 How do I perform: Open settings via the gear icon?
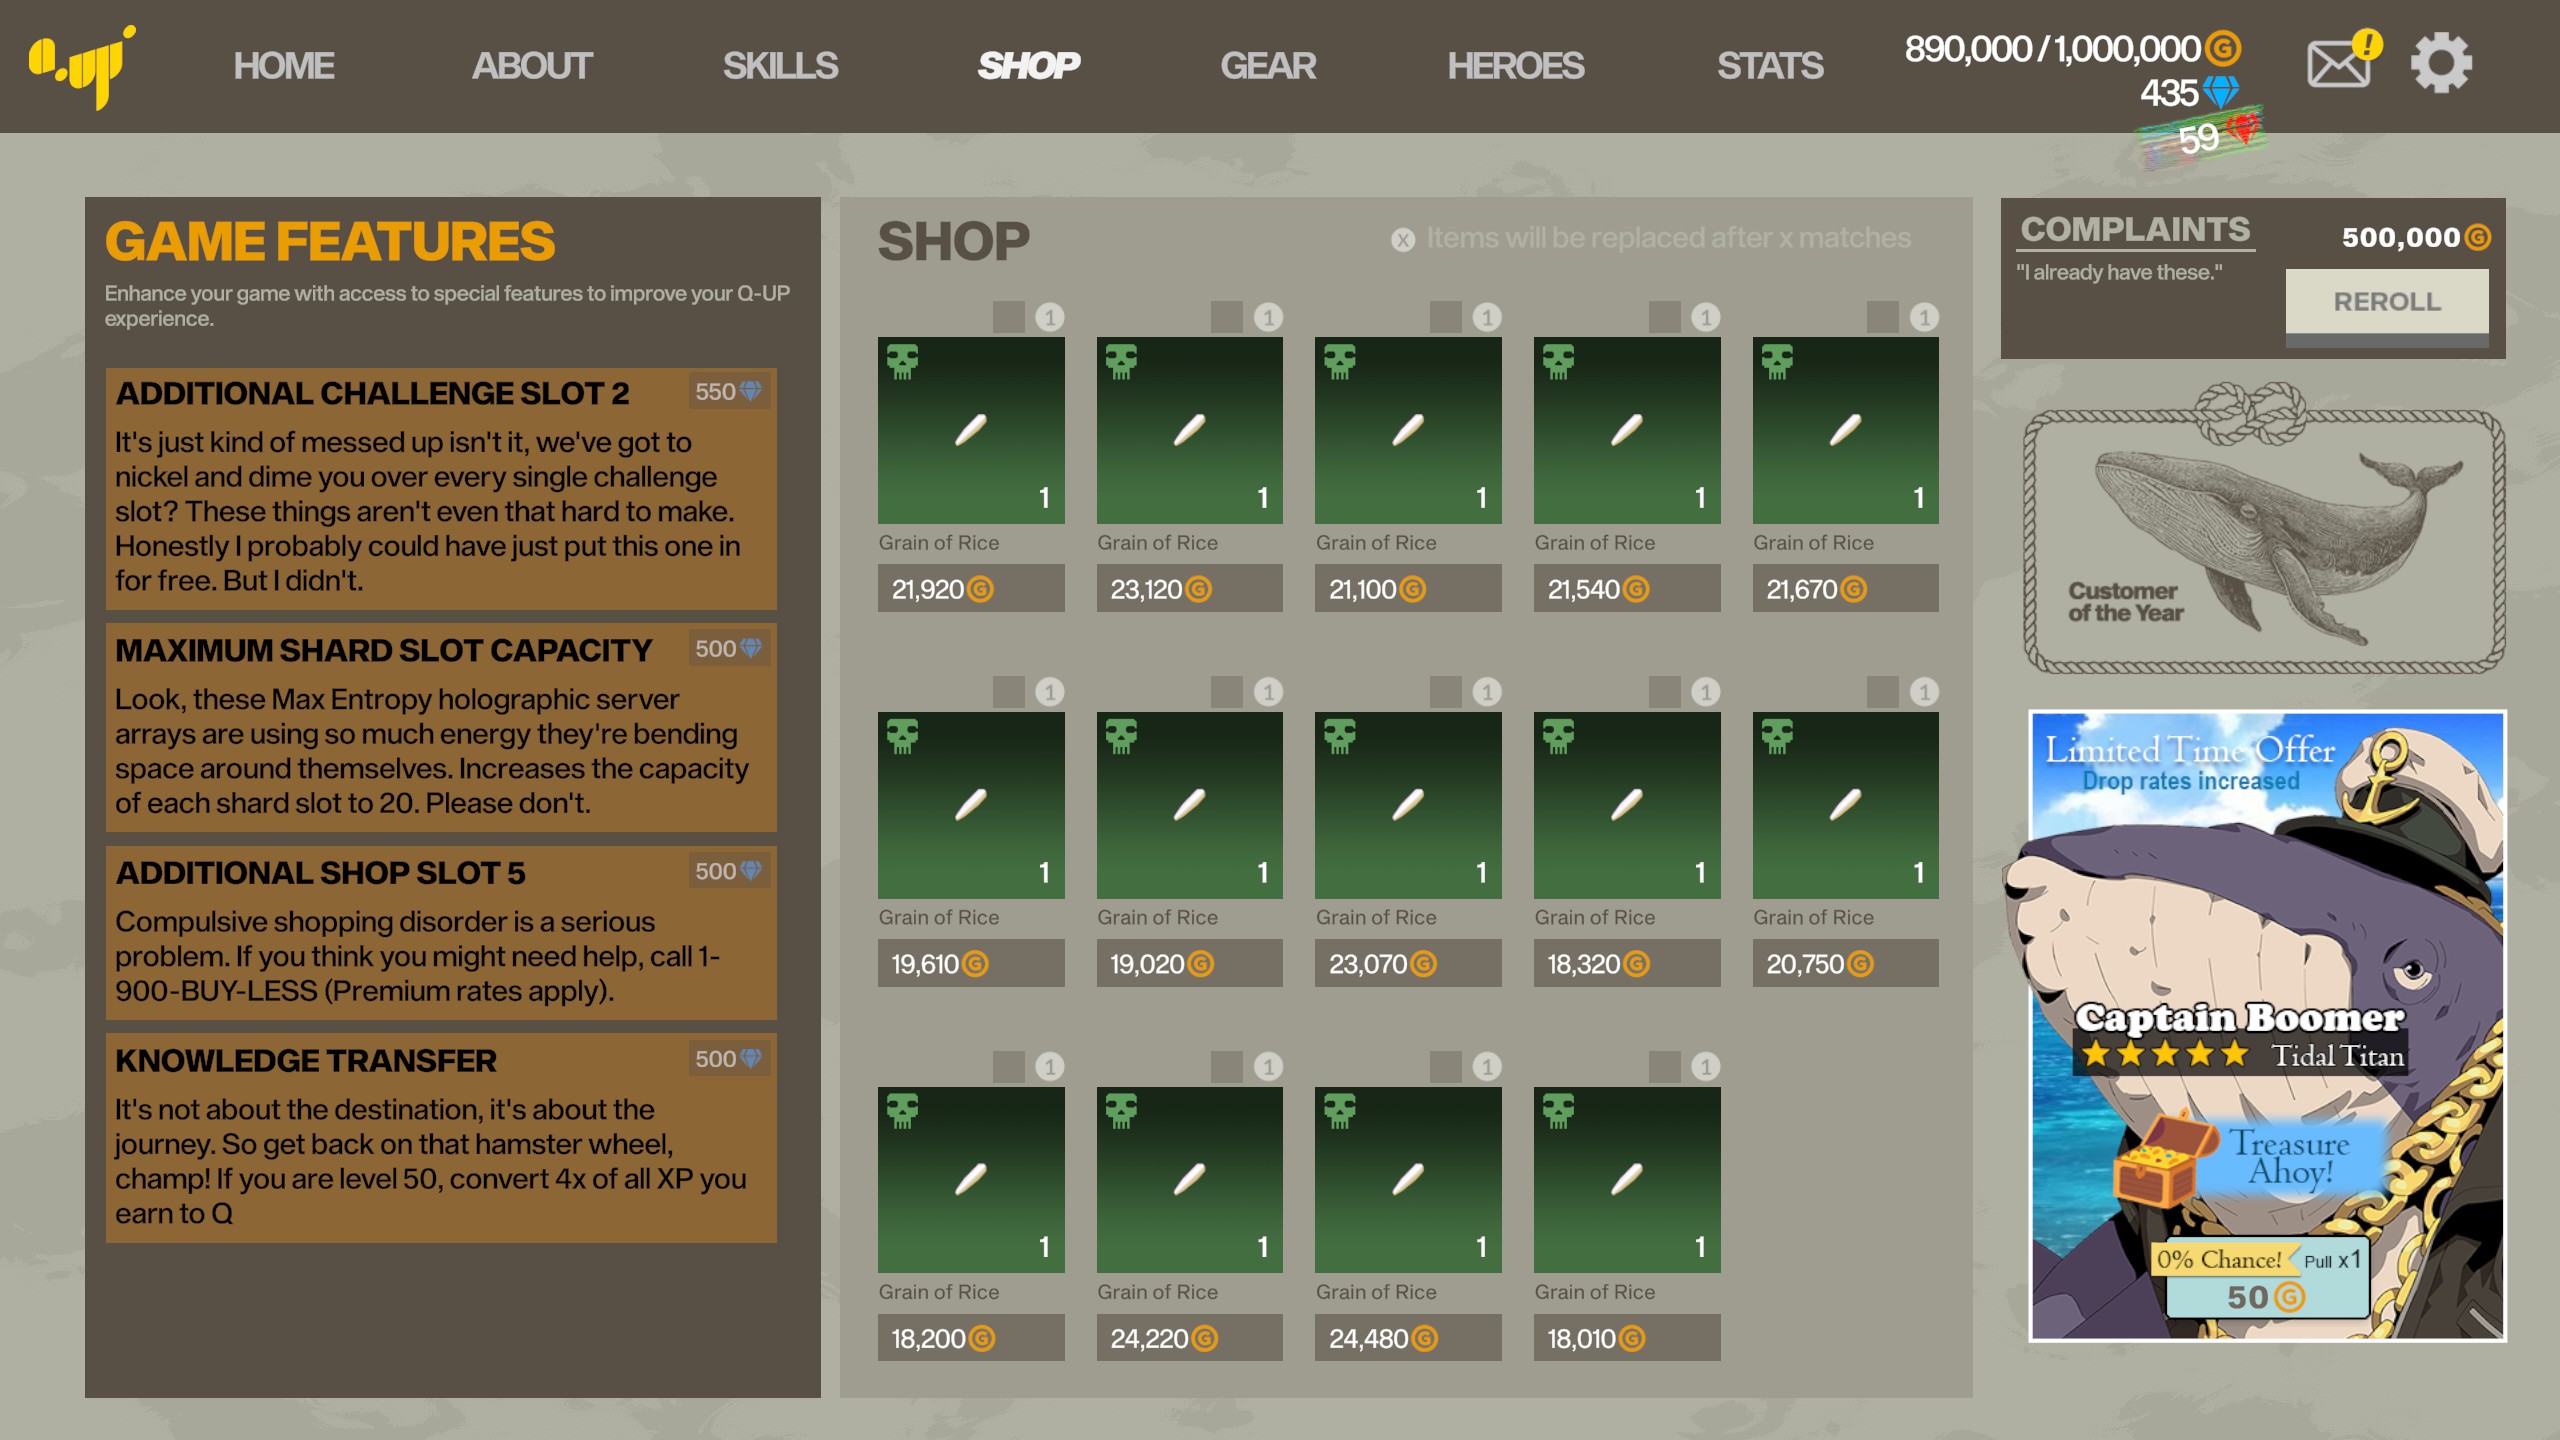[2441, 64]
